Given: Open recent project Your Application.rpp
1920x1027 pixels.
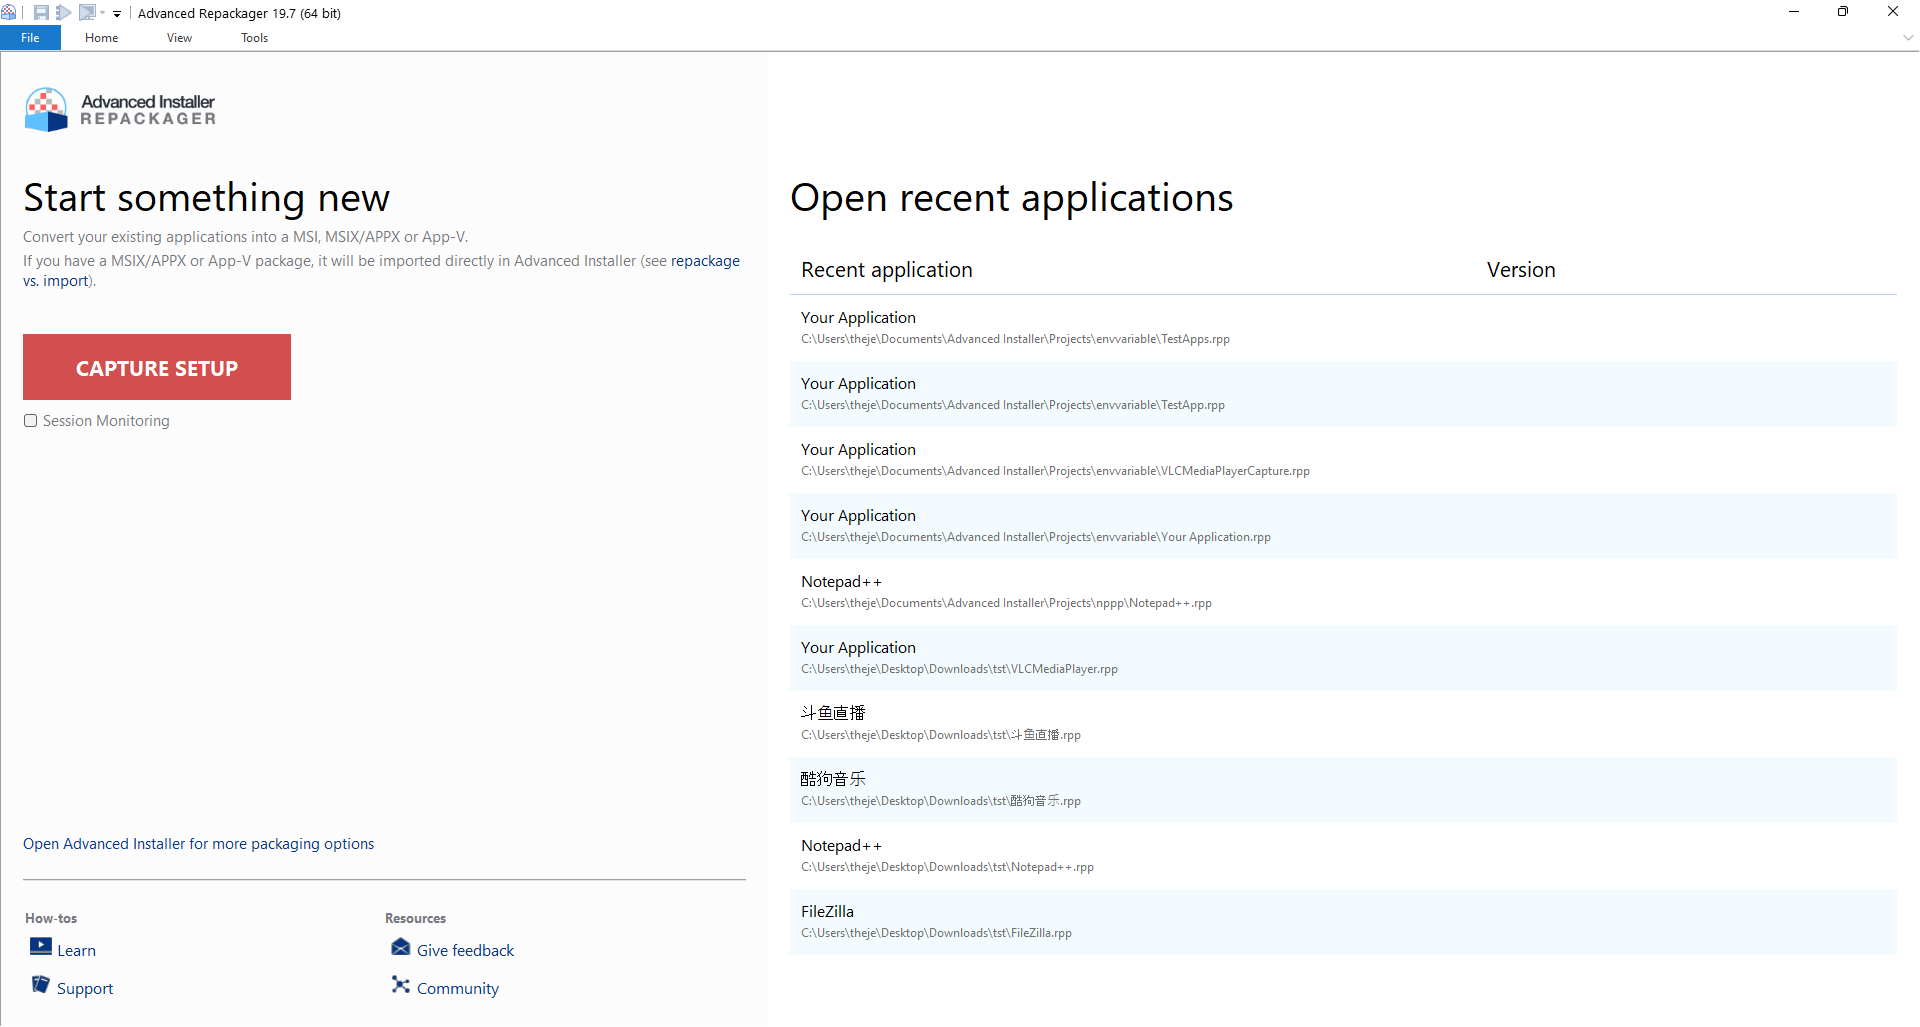Looking at the screenshot, I should coord(1343,526).
